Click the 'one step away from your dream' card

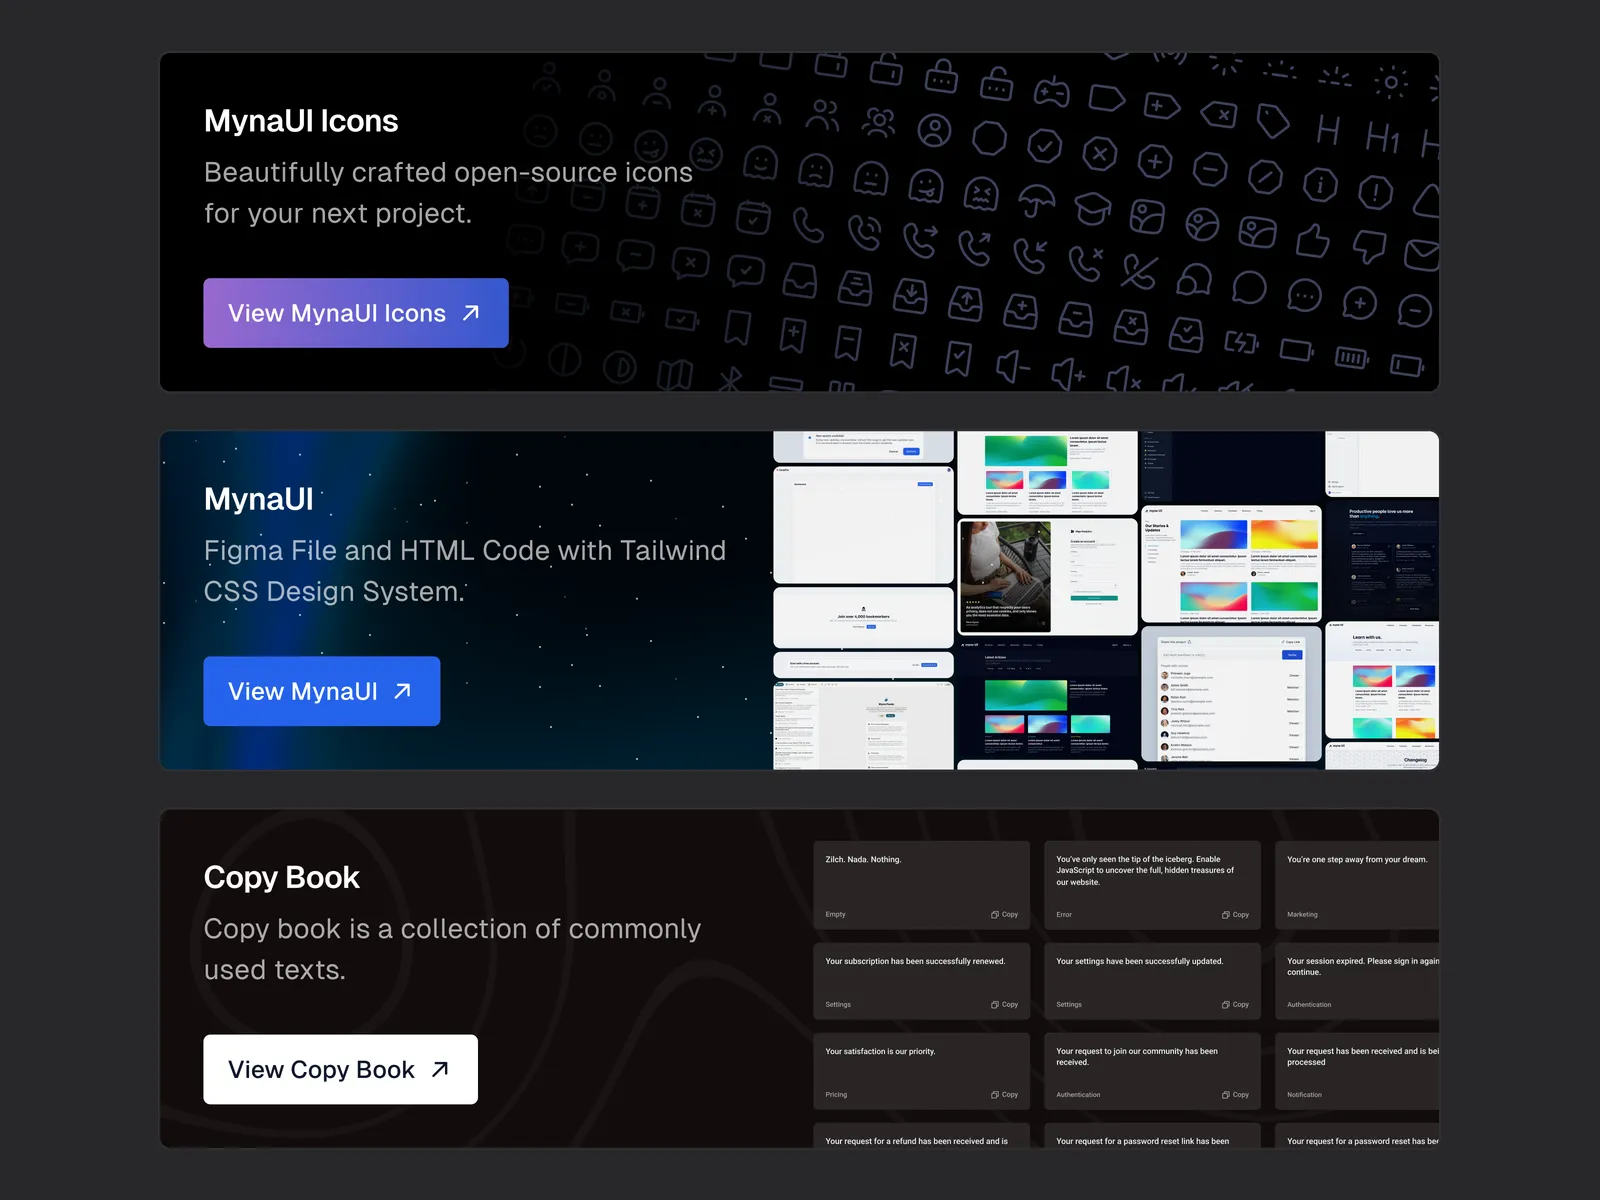[x=1357, y=886]
